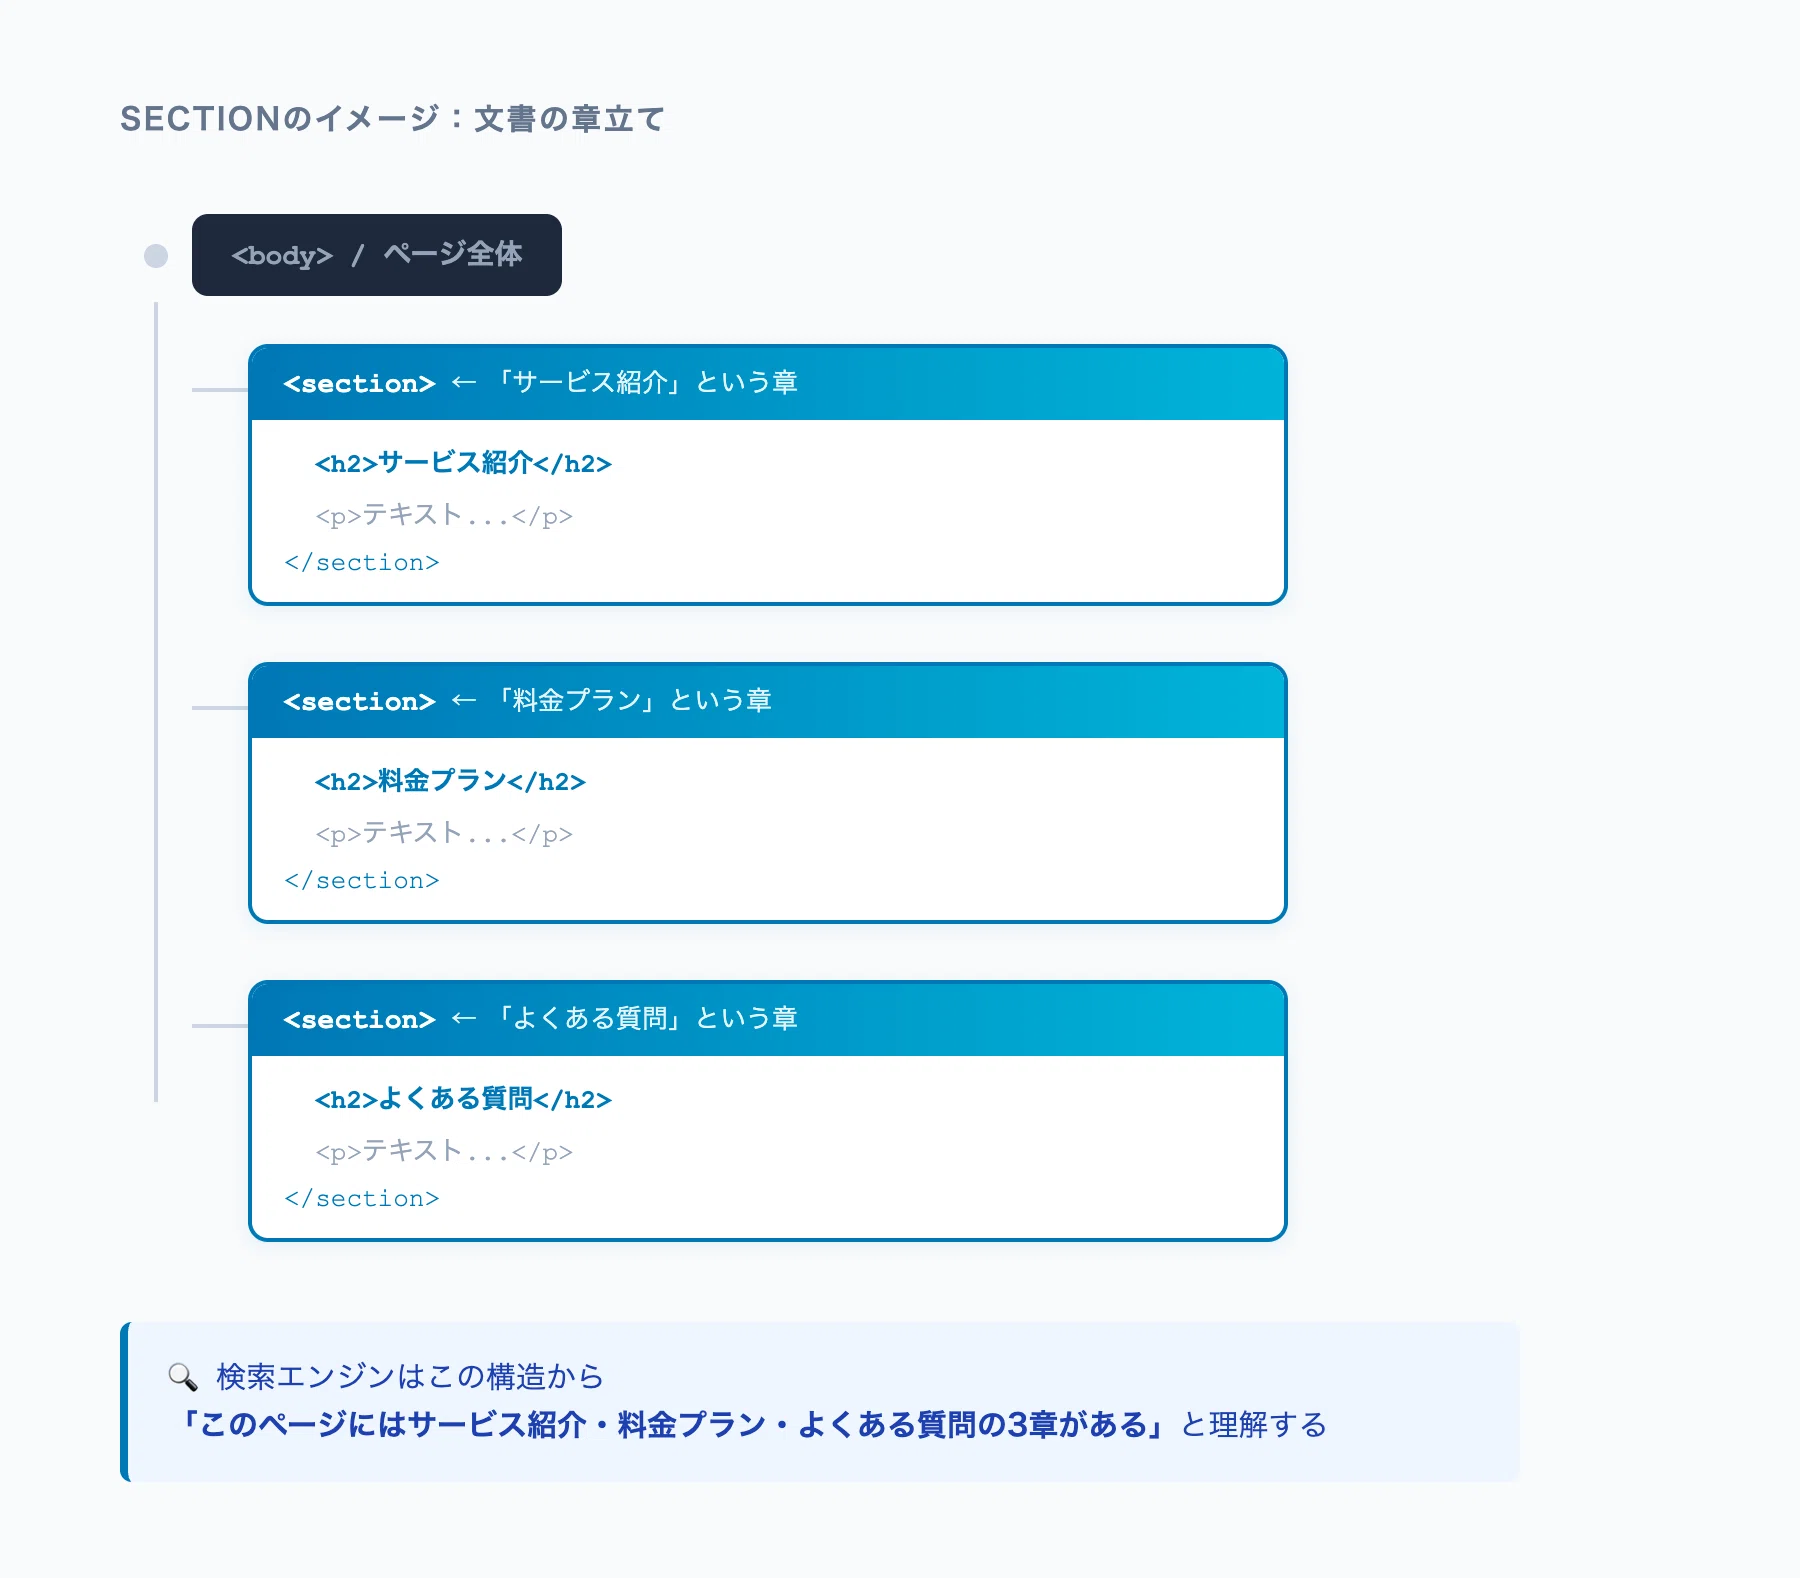The image size is (1800, 1578).
Task: Click the section header 「よくある質問」という章
Action: (x=767, y=1019)
